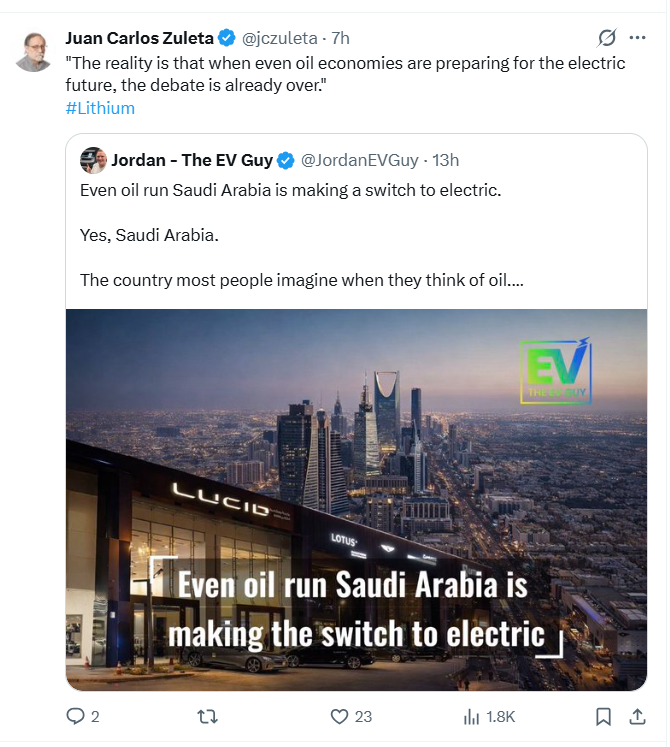Click the @JordanEVGuy handle

coord(357,160)
